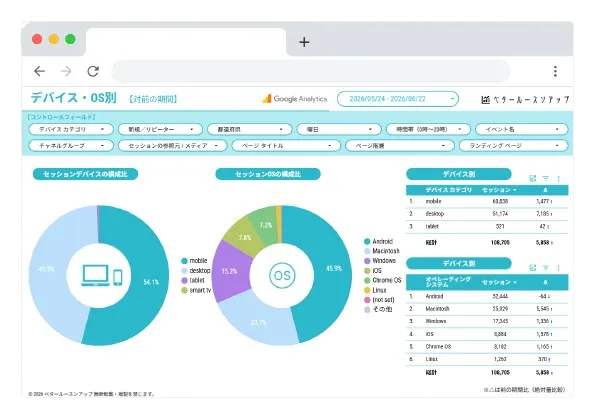Click the 7.8% iOS segment of OS donut

(245, 238)
